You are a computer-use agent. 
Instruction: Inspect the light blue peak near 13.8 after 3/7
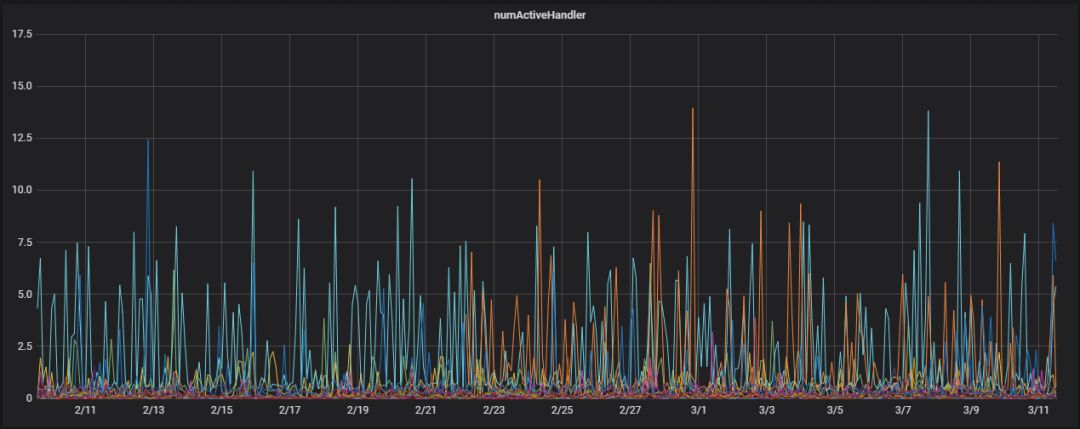coord(928,112)
